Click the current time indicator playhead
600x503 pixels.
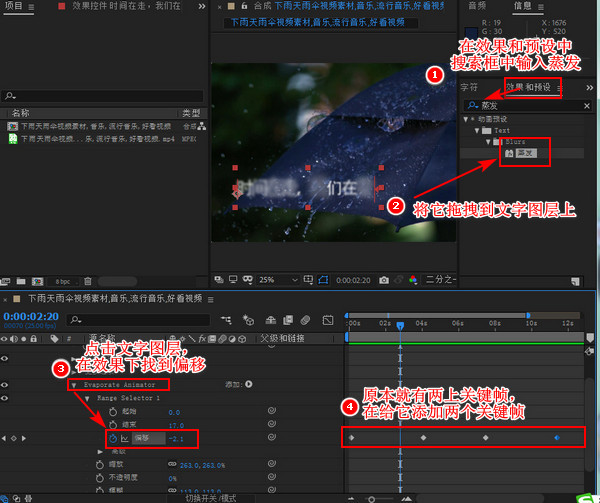click(x=400, y=326)
